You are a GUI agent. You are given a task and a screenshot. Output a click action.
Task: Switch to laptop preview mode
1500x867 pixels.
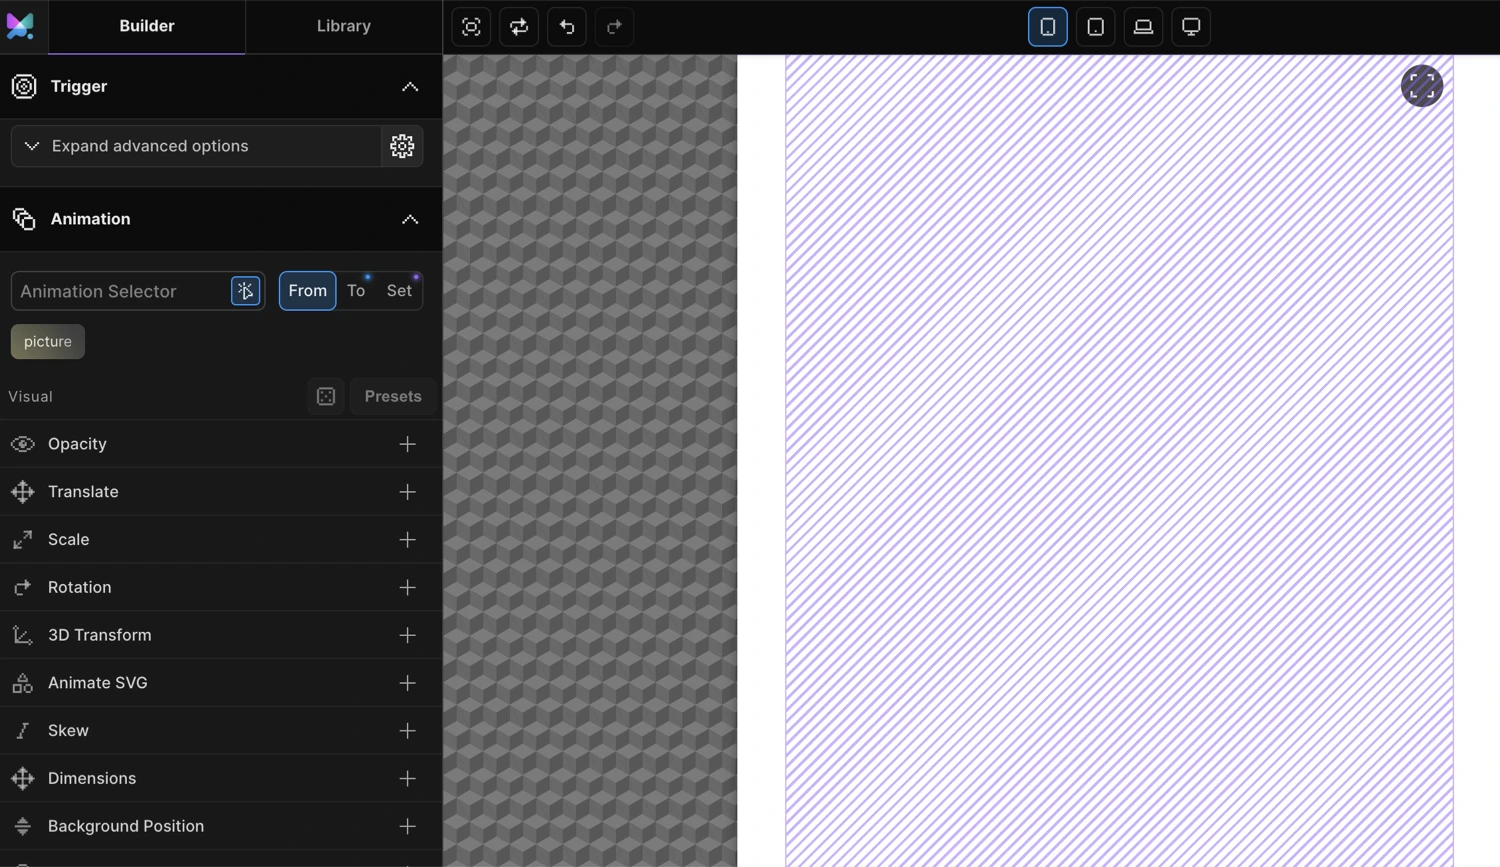coord(1143,27)
